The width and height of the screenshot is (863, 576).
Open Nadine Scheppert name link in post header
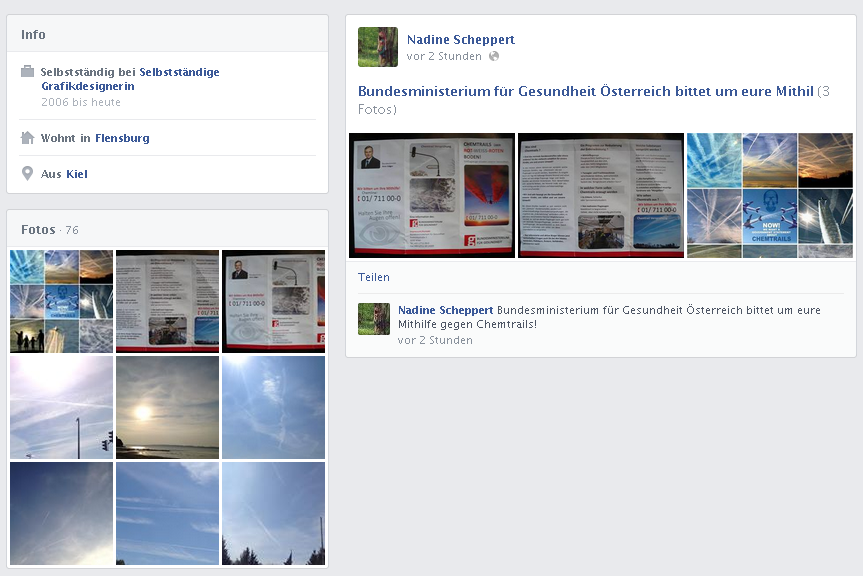point(461,40)
